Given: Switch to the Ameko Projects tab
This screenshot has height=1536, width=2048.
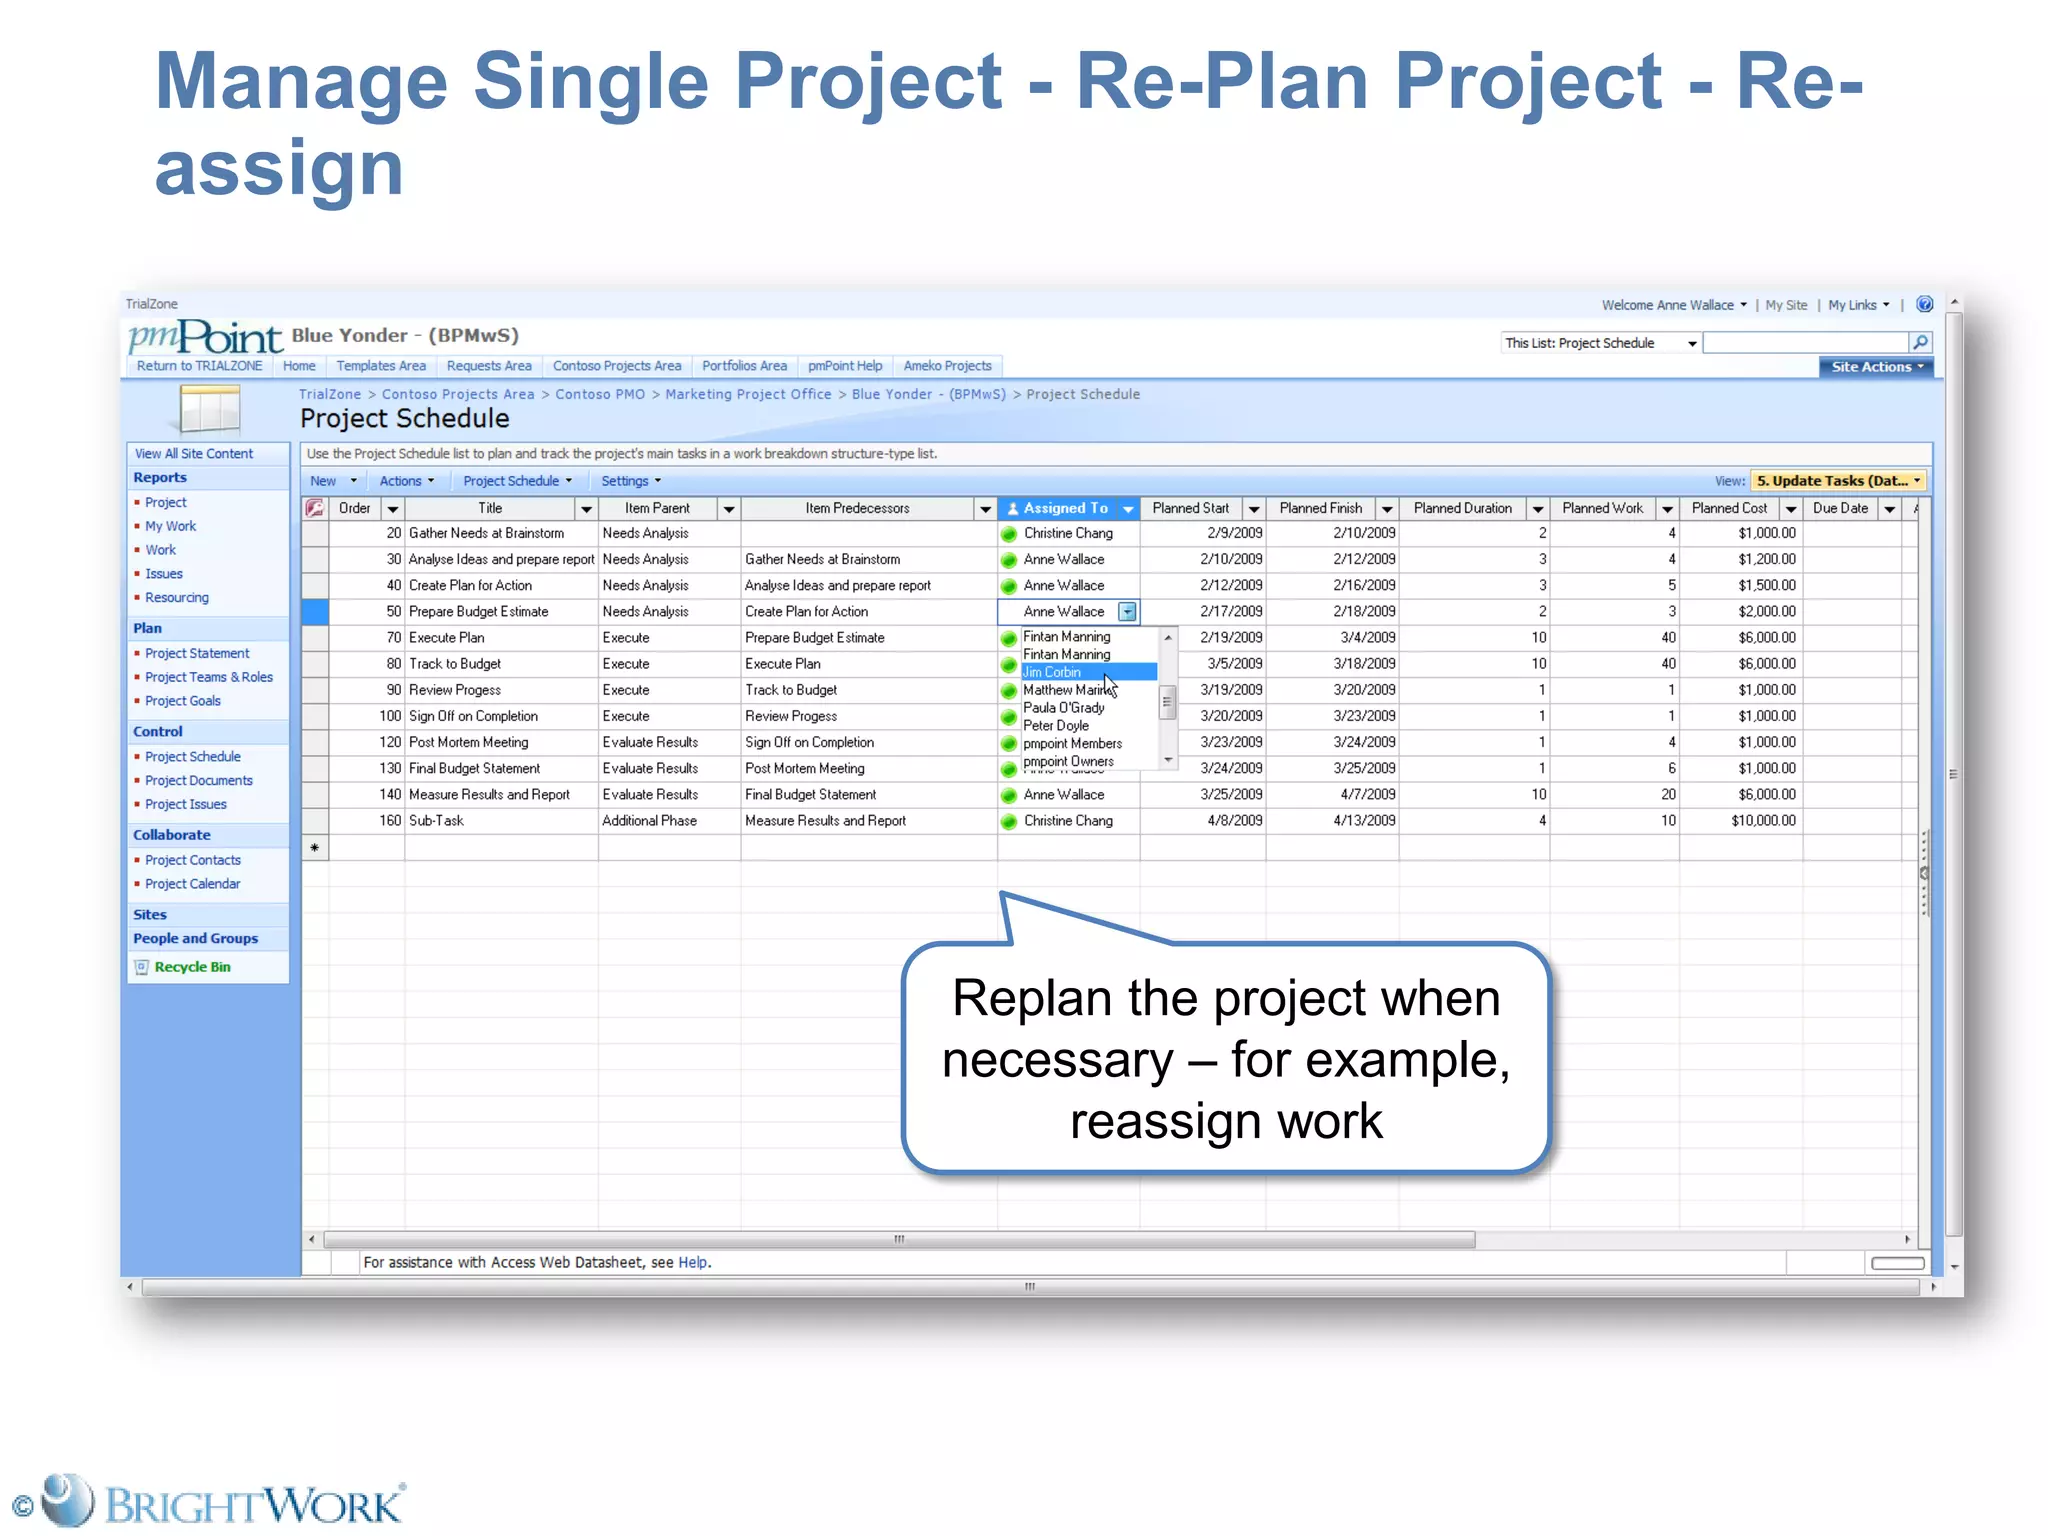Looking at the screenshot, I should coord(948,366).
